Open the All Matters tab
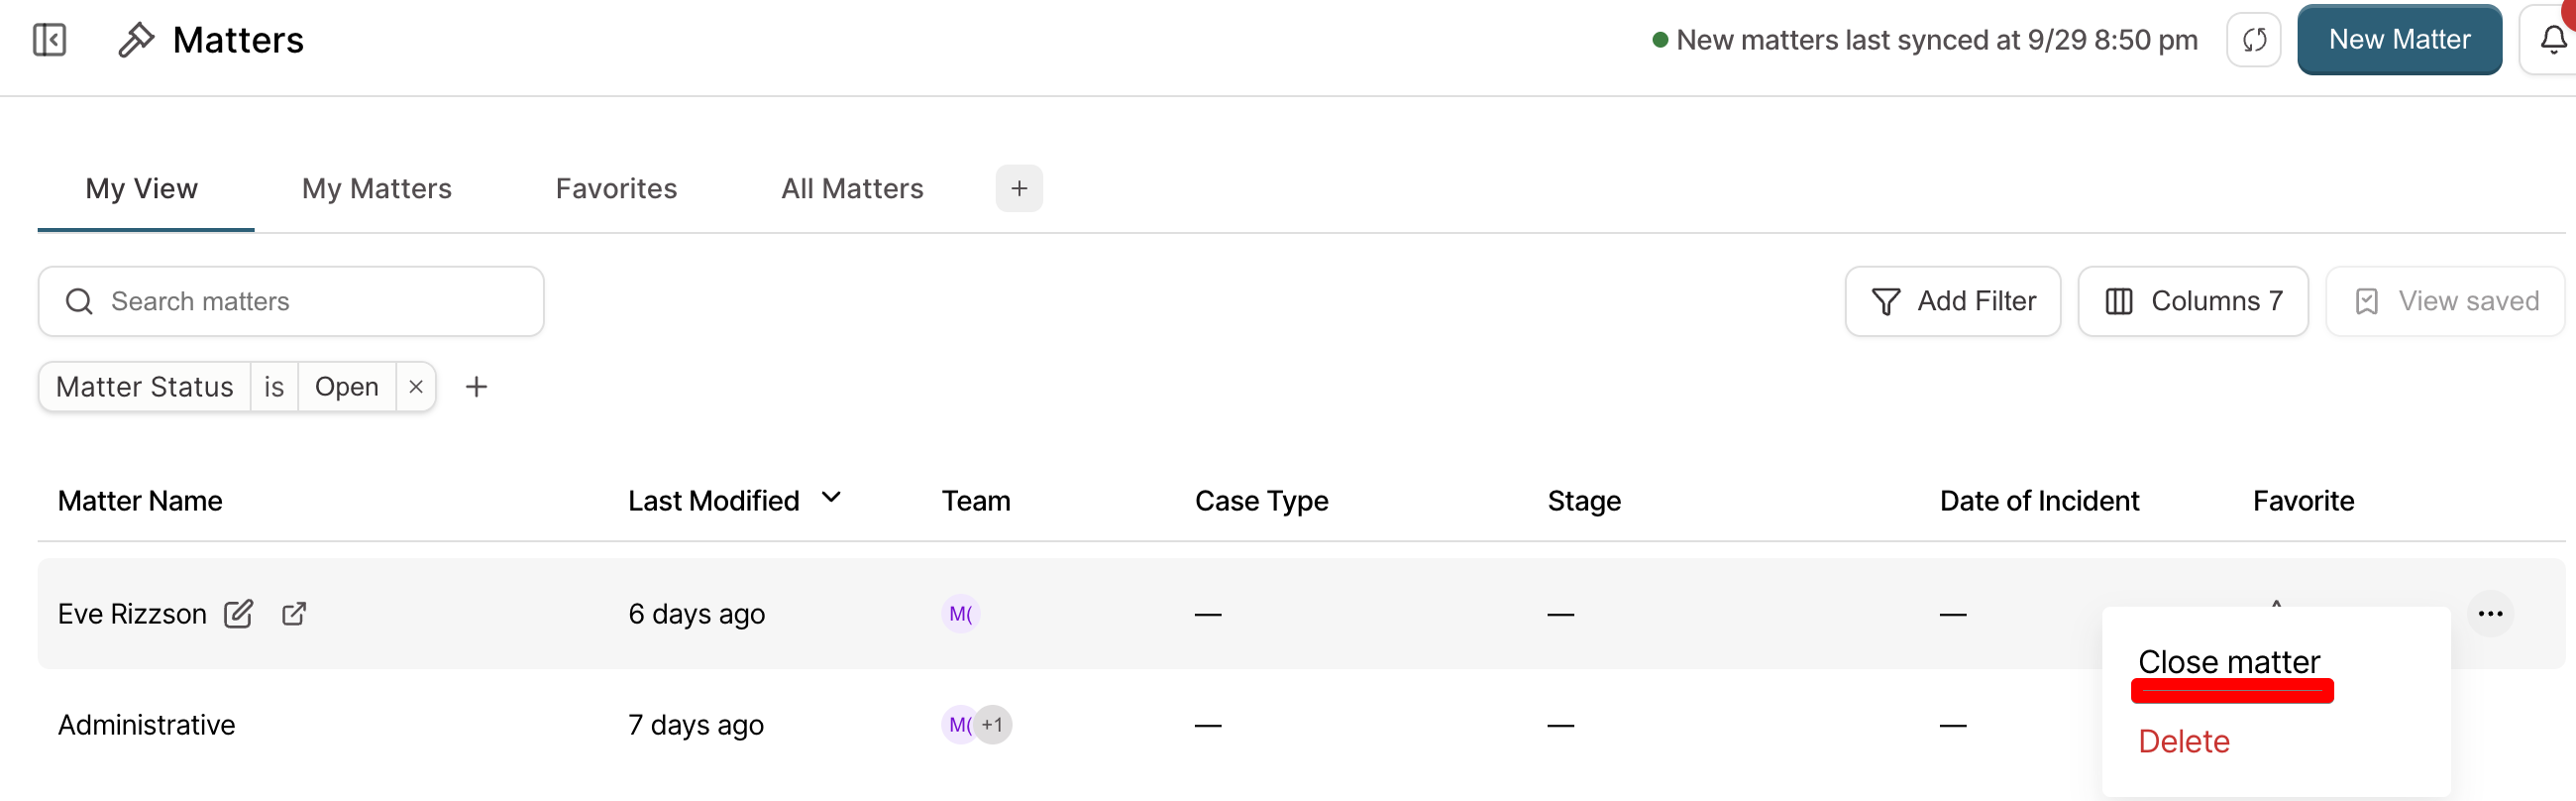 point(852,189)
